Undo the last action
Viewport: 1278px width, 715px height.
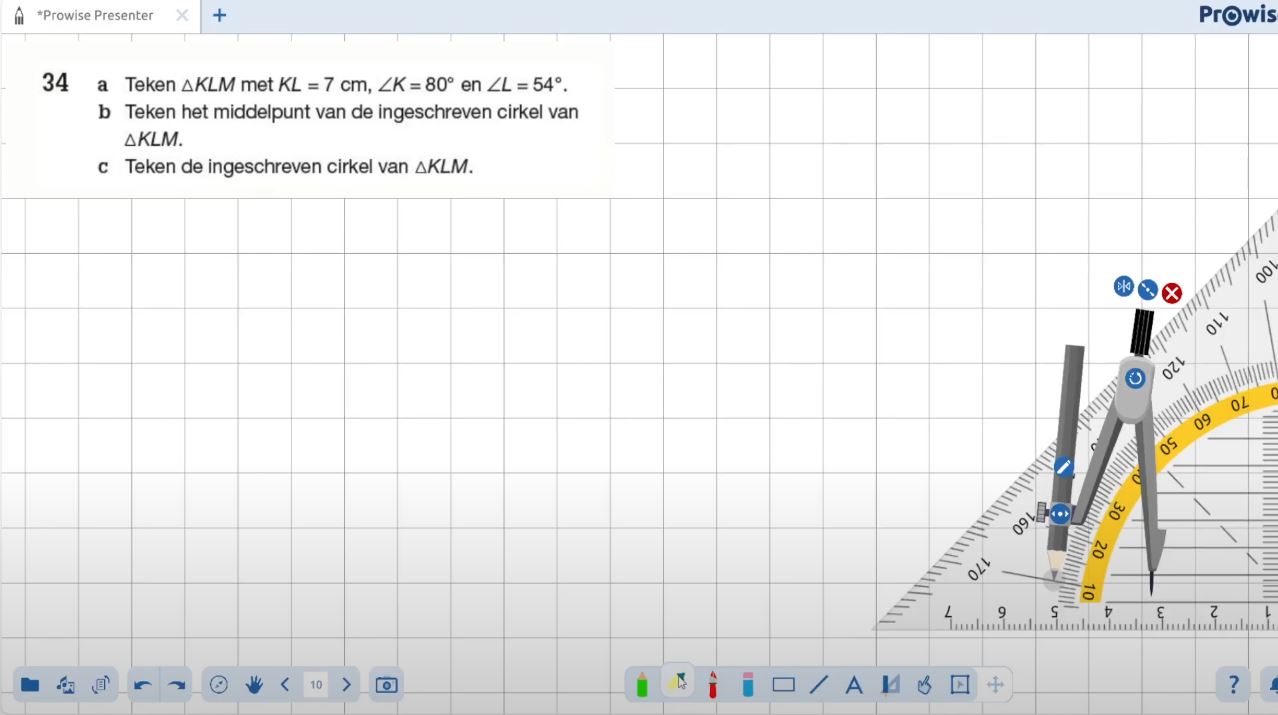coord(143,685)
